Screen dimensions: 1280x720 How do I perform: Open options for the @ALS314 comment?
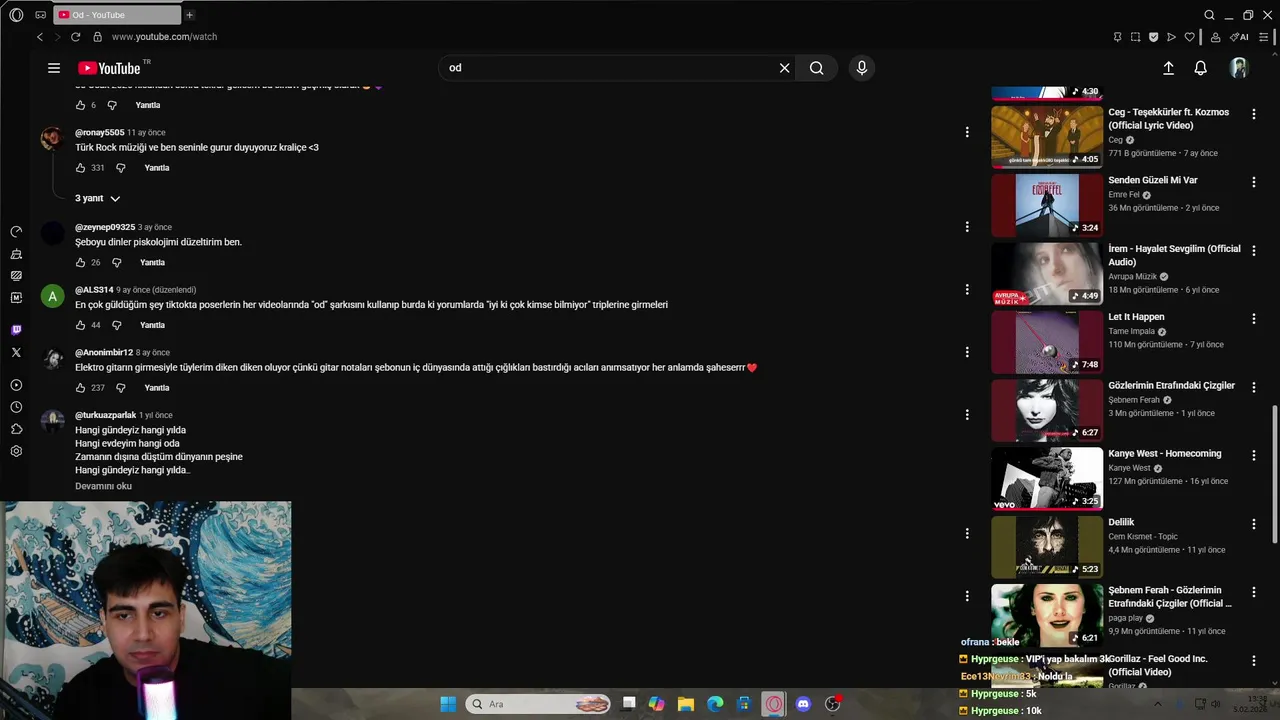(x=967, y=289)
